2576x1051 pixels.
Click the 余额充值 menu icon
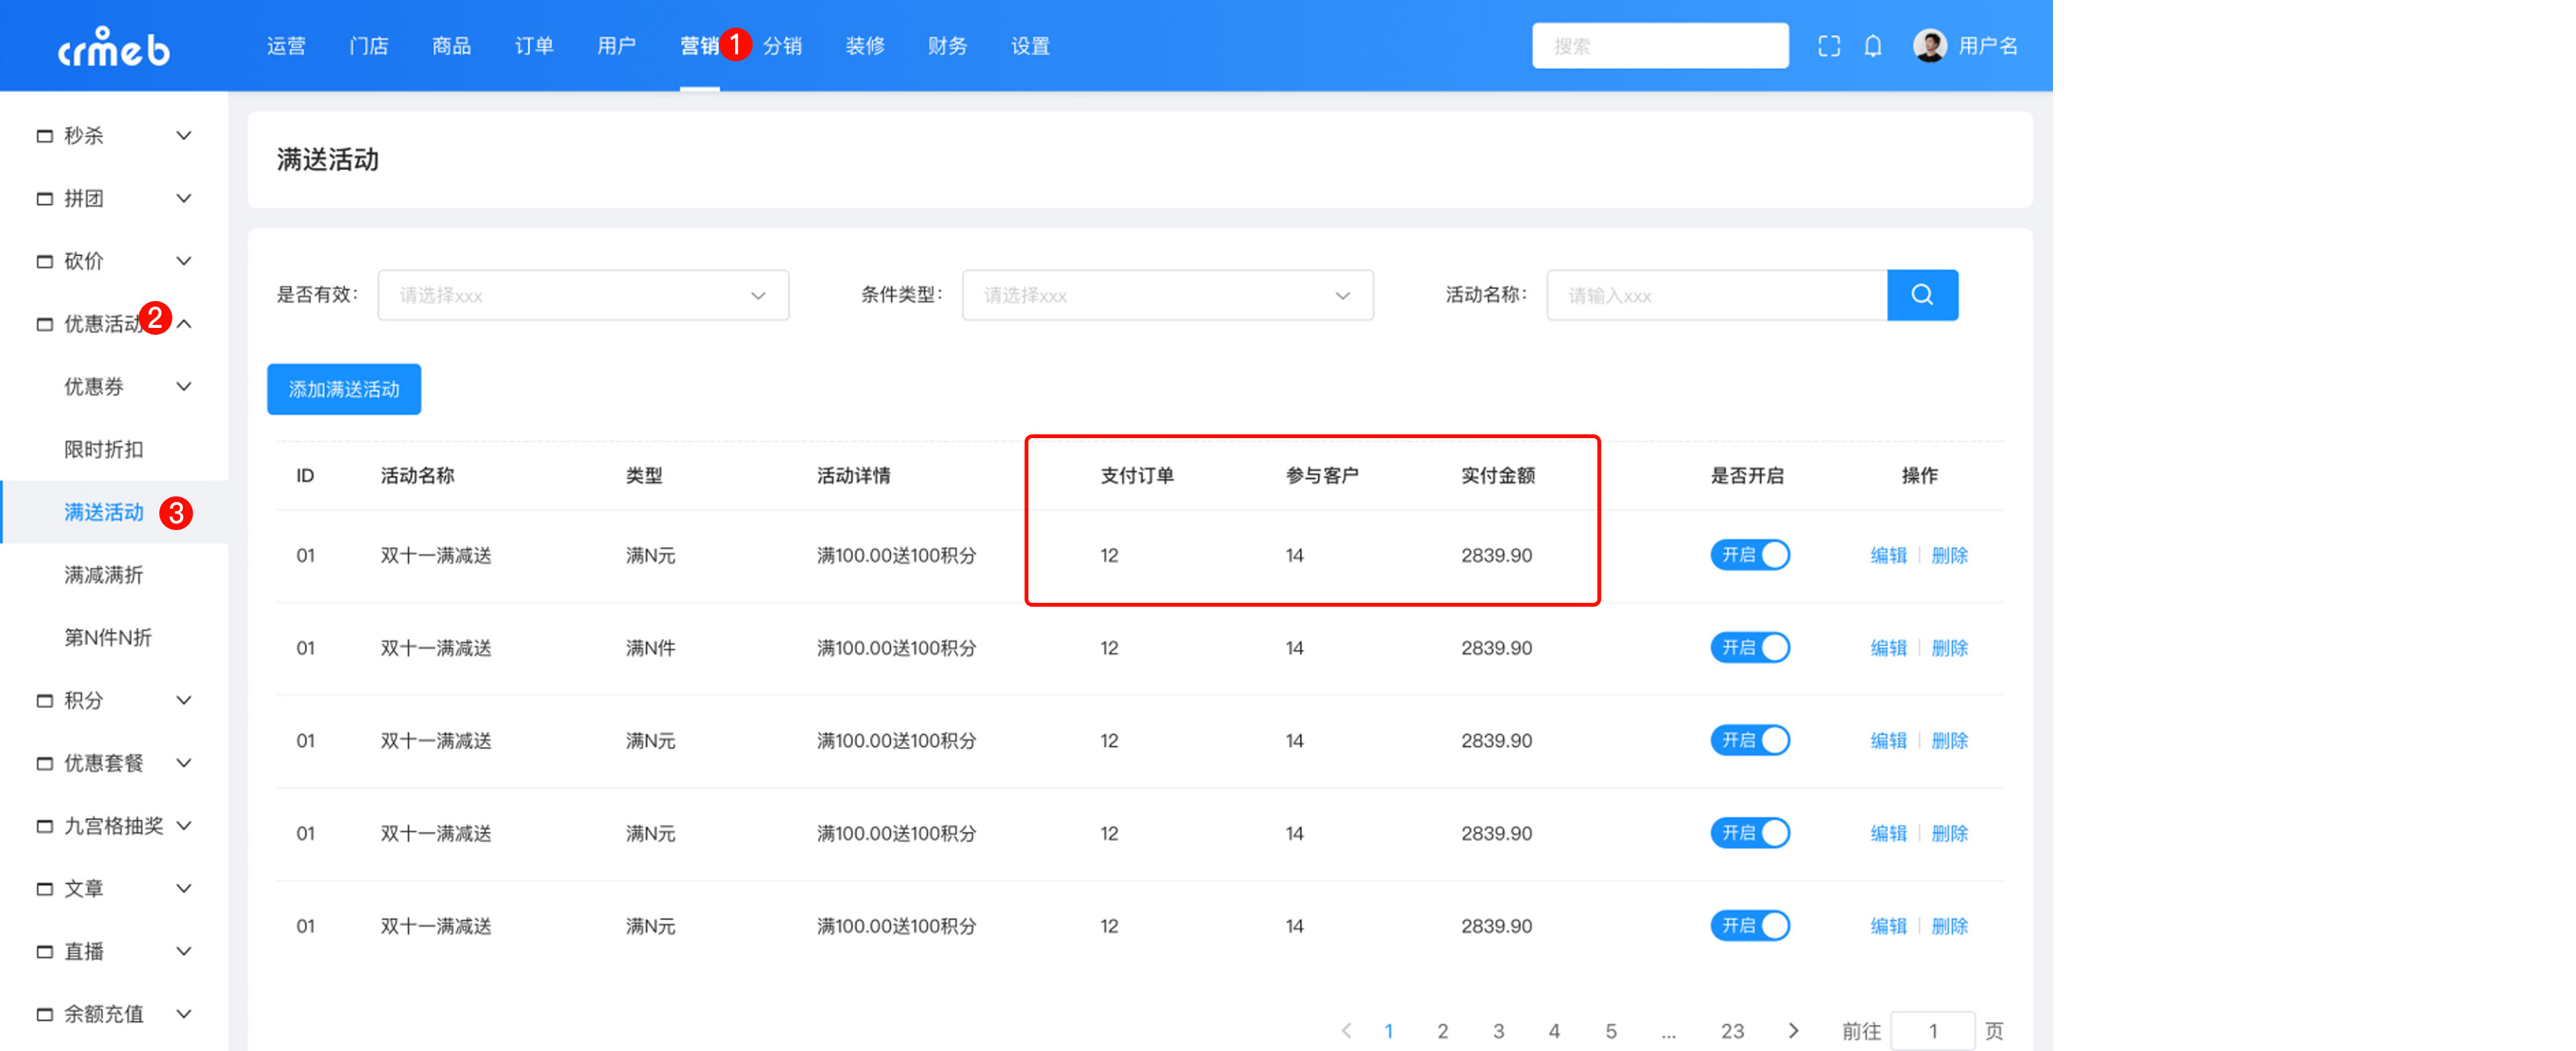pos(44,1014)
